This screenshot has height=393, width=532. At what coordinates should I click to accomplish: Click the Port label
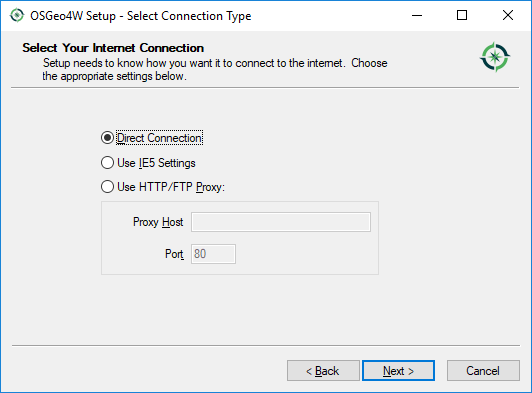(174, 254)
